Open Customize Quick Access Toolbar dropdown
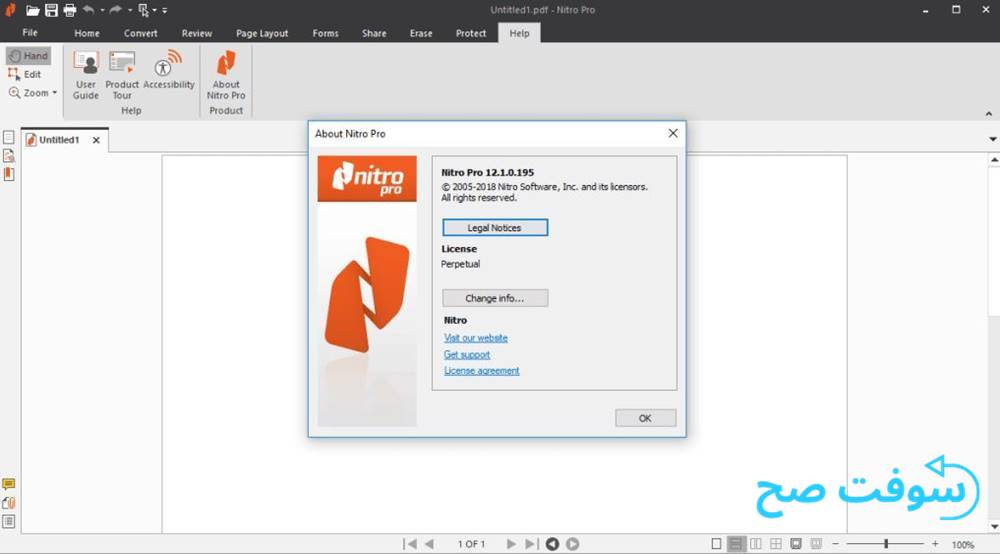The width and height of the screenshot is (1000, 554). point(165,10)
